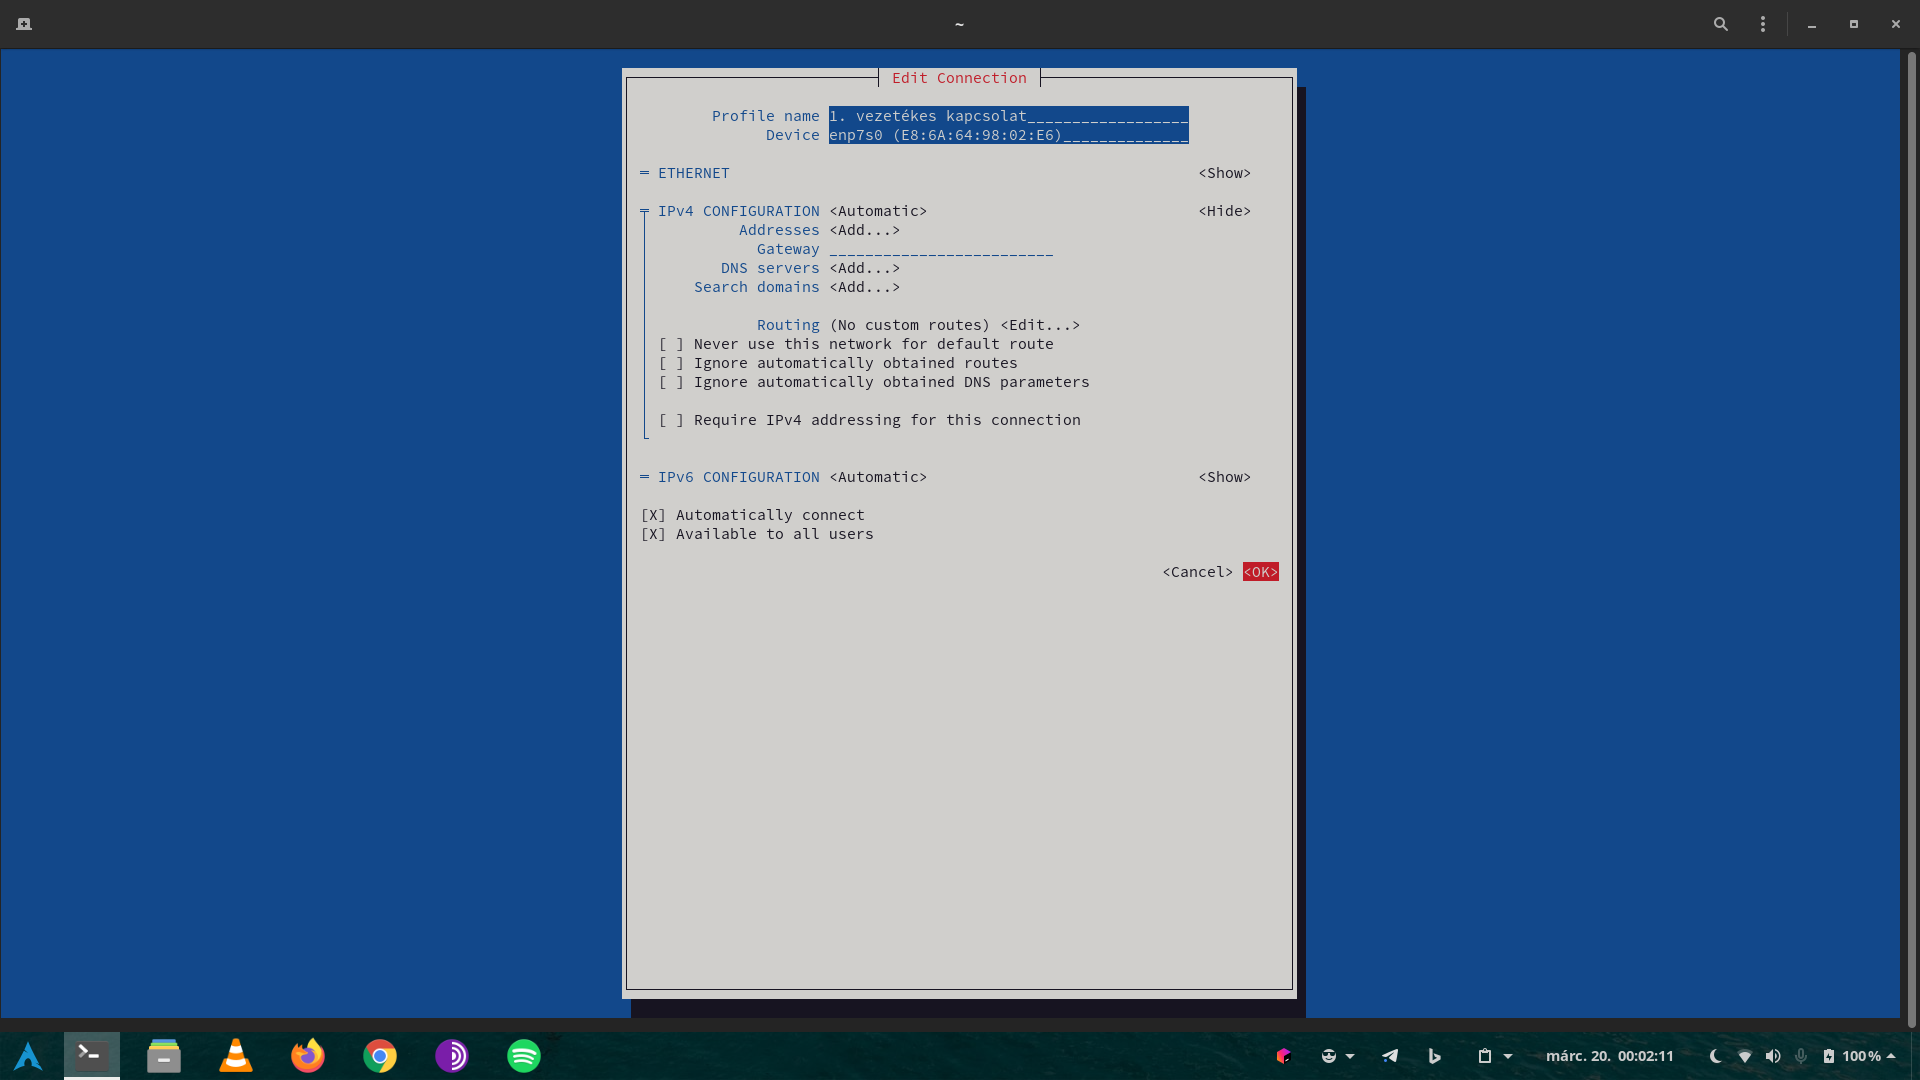Launch the terminal emulator icon

[91, 1055]
